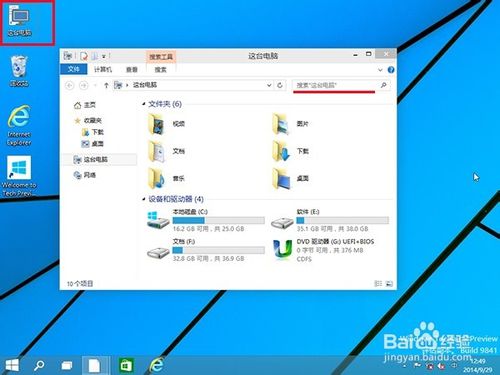Switch to the 搜索 (Search) ribbon tab
This screenshot has width=500, height=375.
point(161,69)
